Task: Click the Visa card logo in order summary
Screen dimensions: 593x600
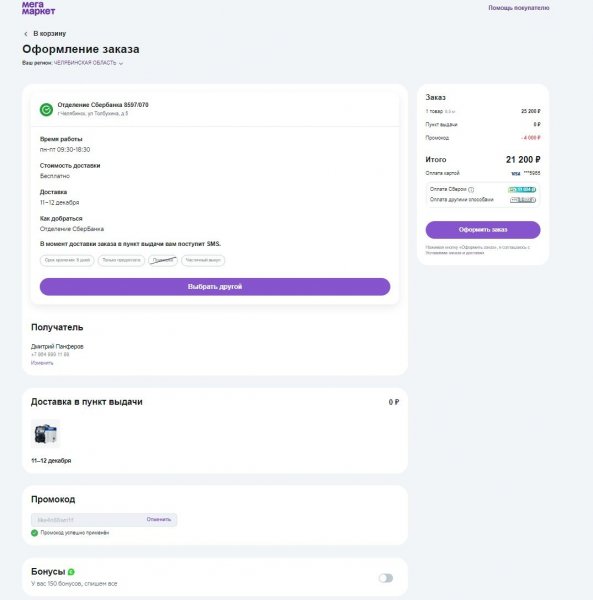Action: click(x=516, y=174)
